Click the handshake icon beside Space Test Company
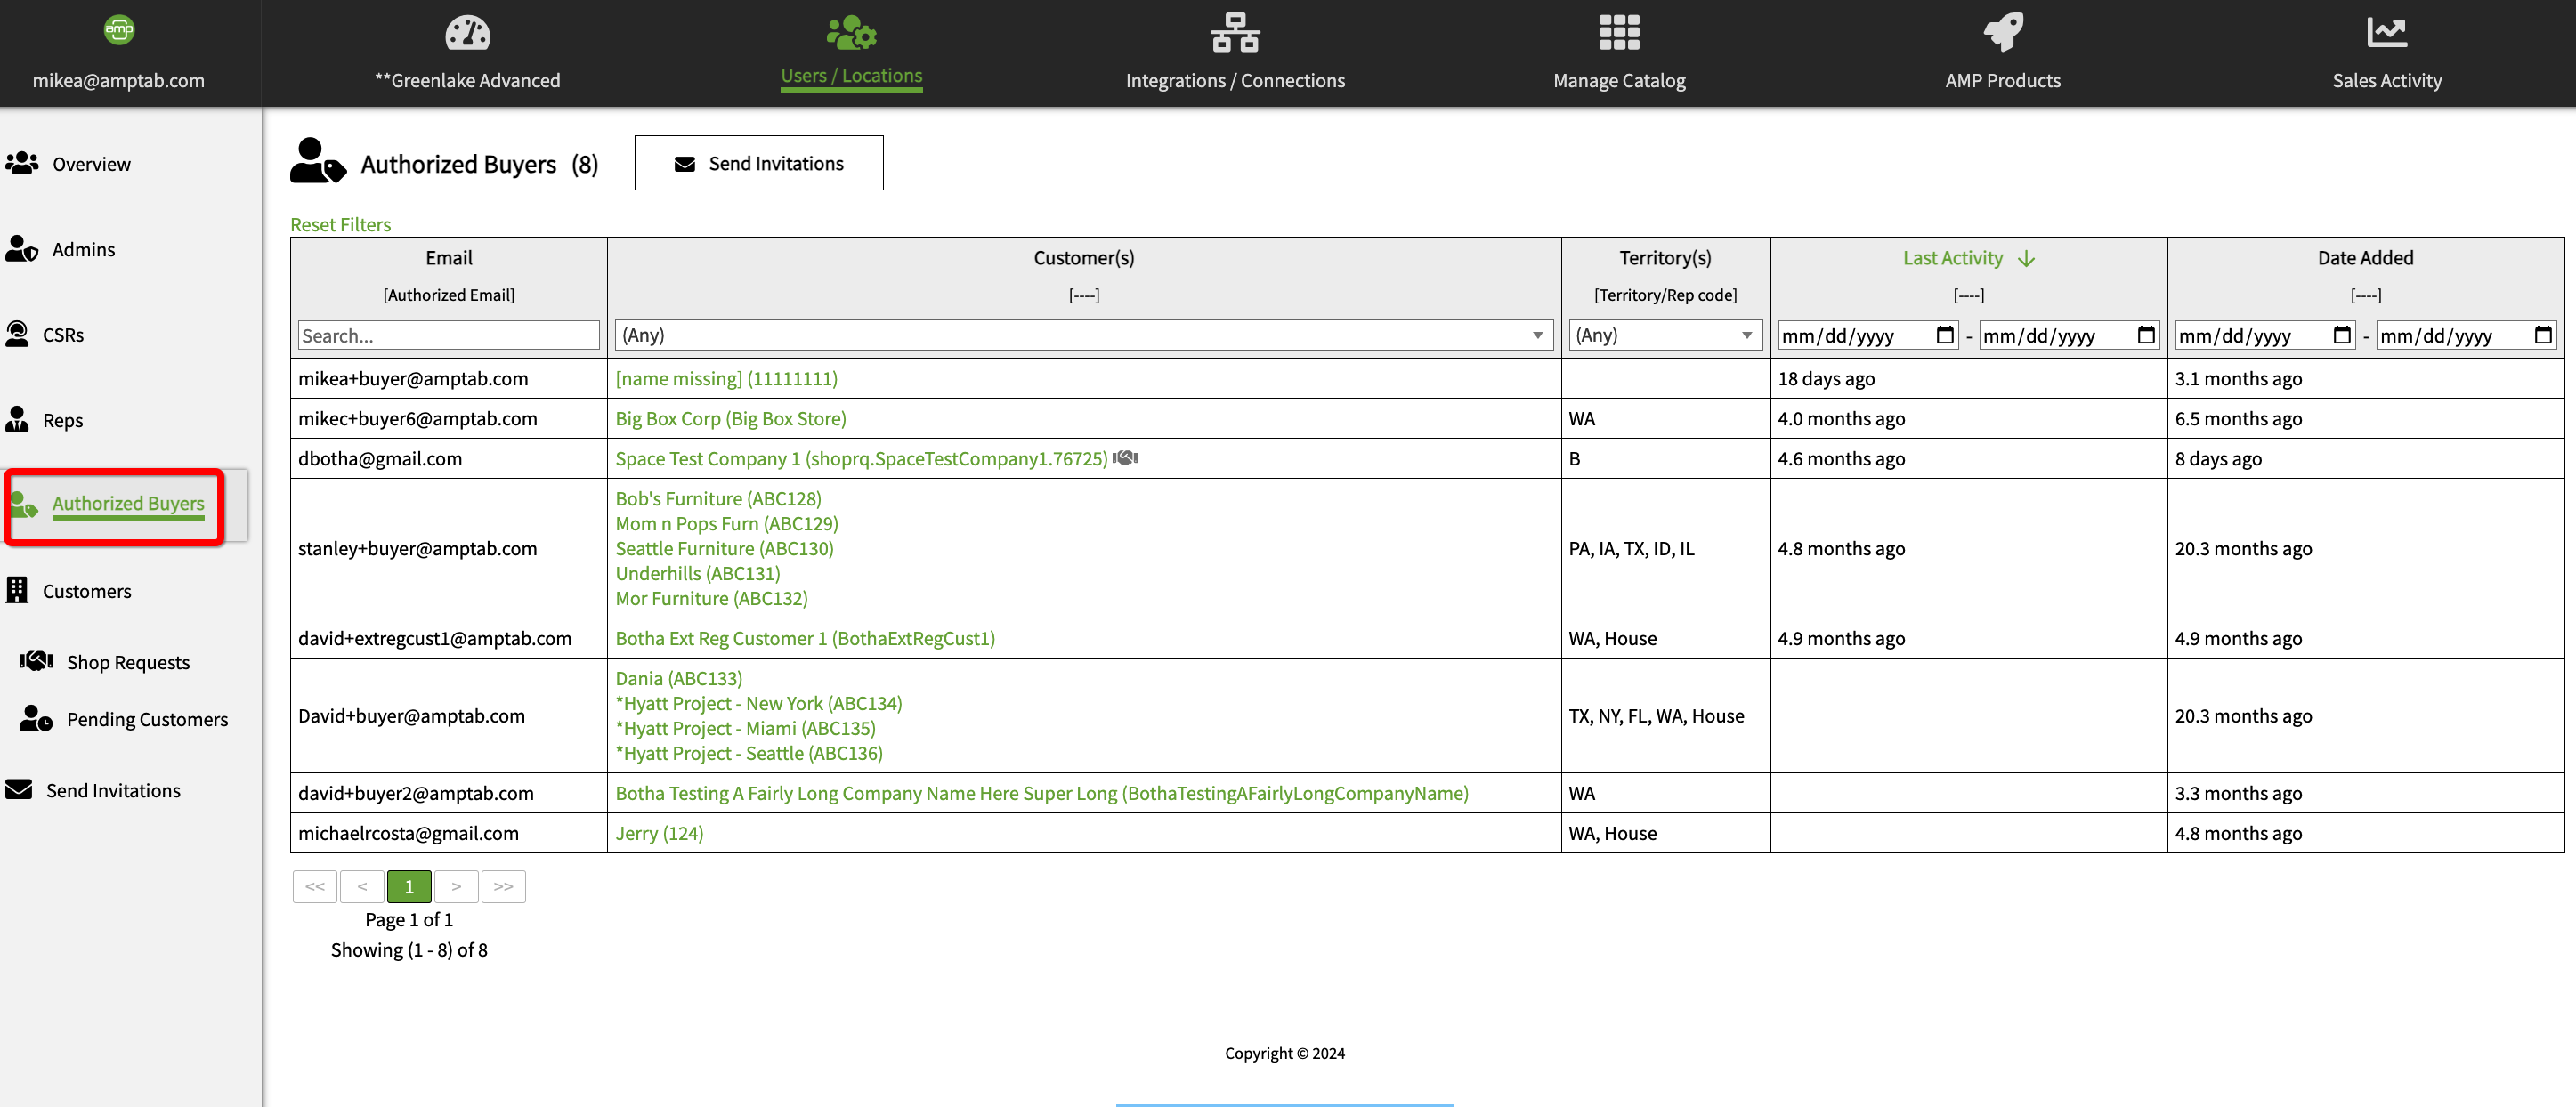Viewport: 2576px width, 1107px height. coord(1125,458)
